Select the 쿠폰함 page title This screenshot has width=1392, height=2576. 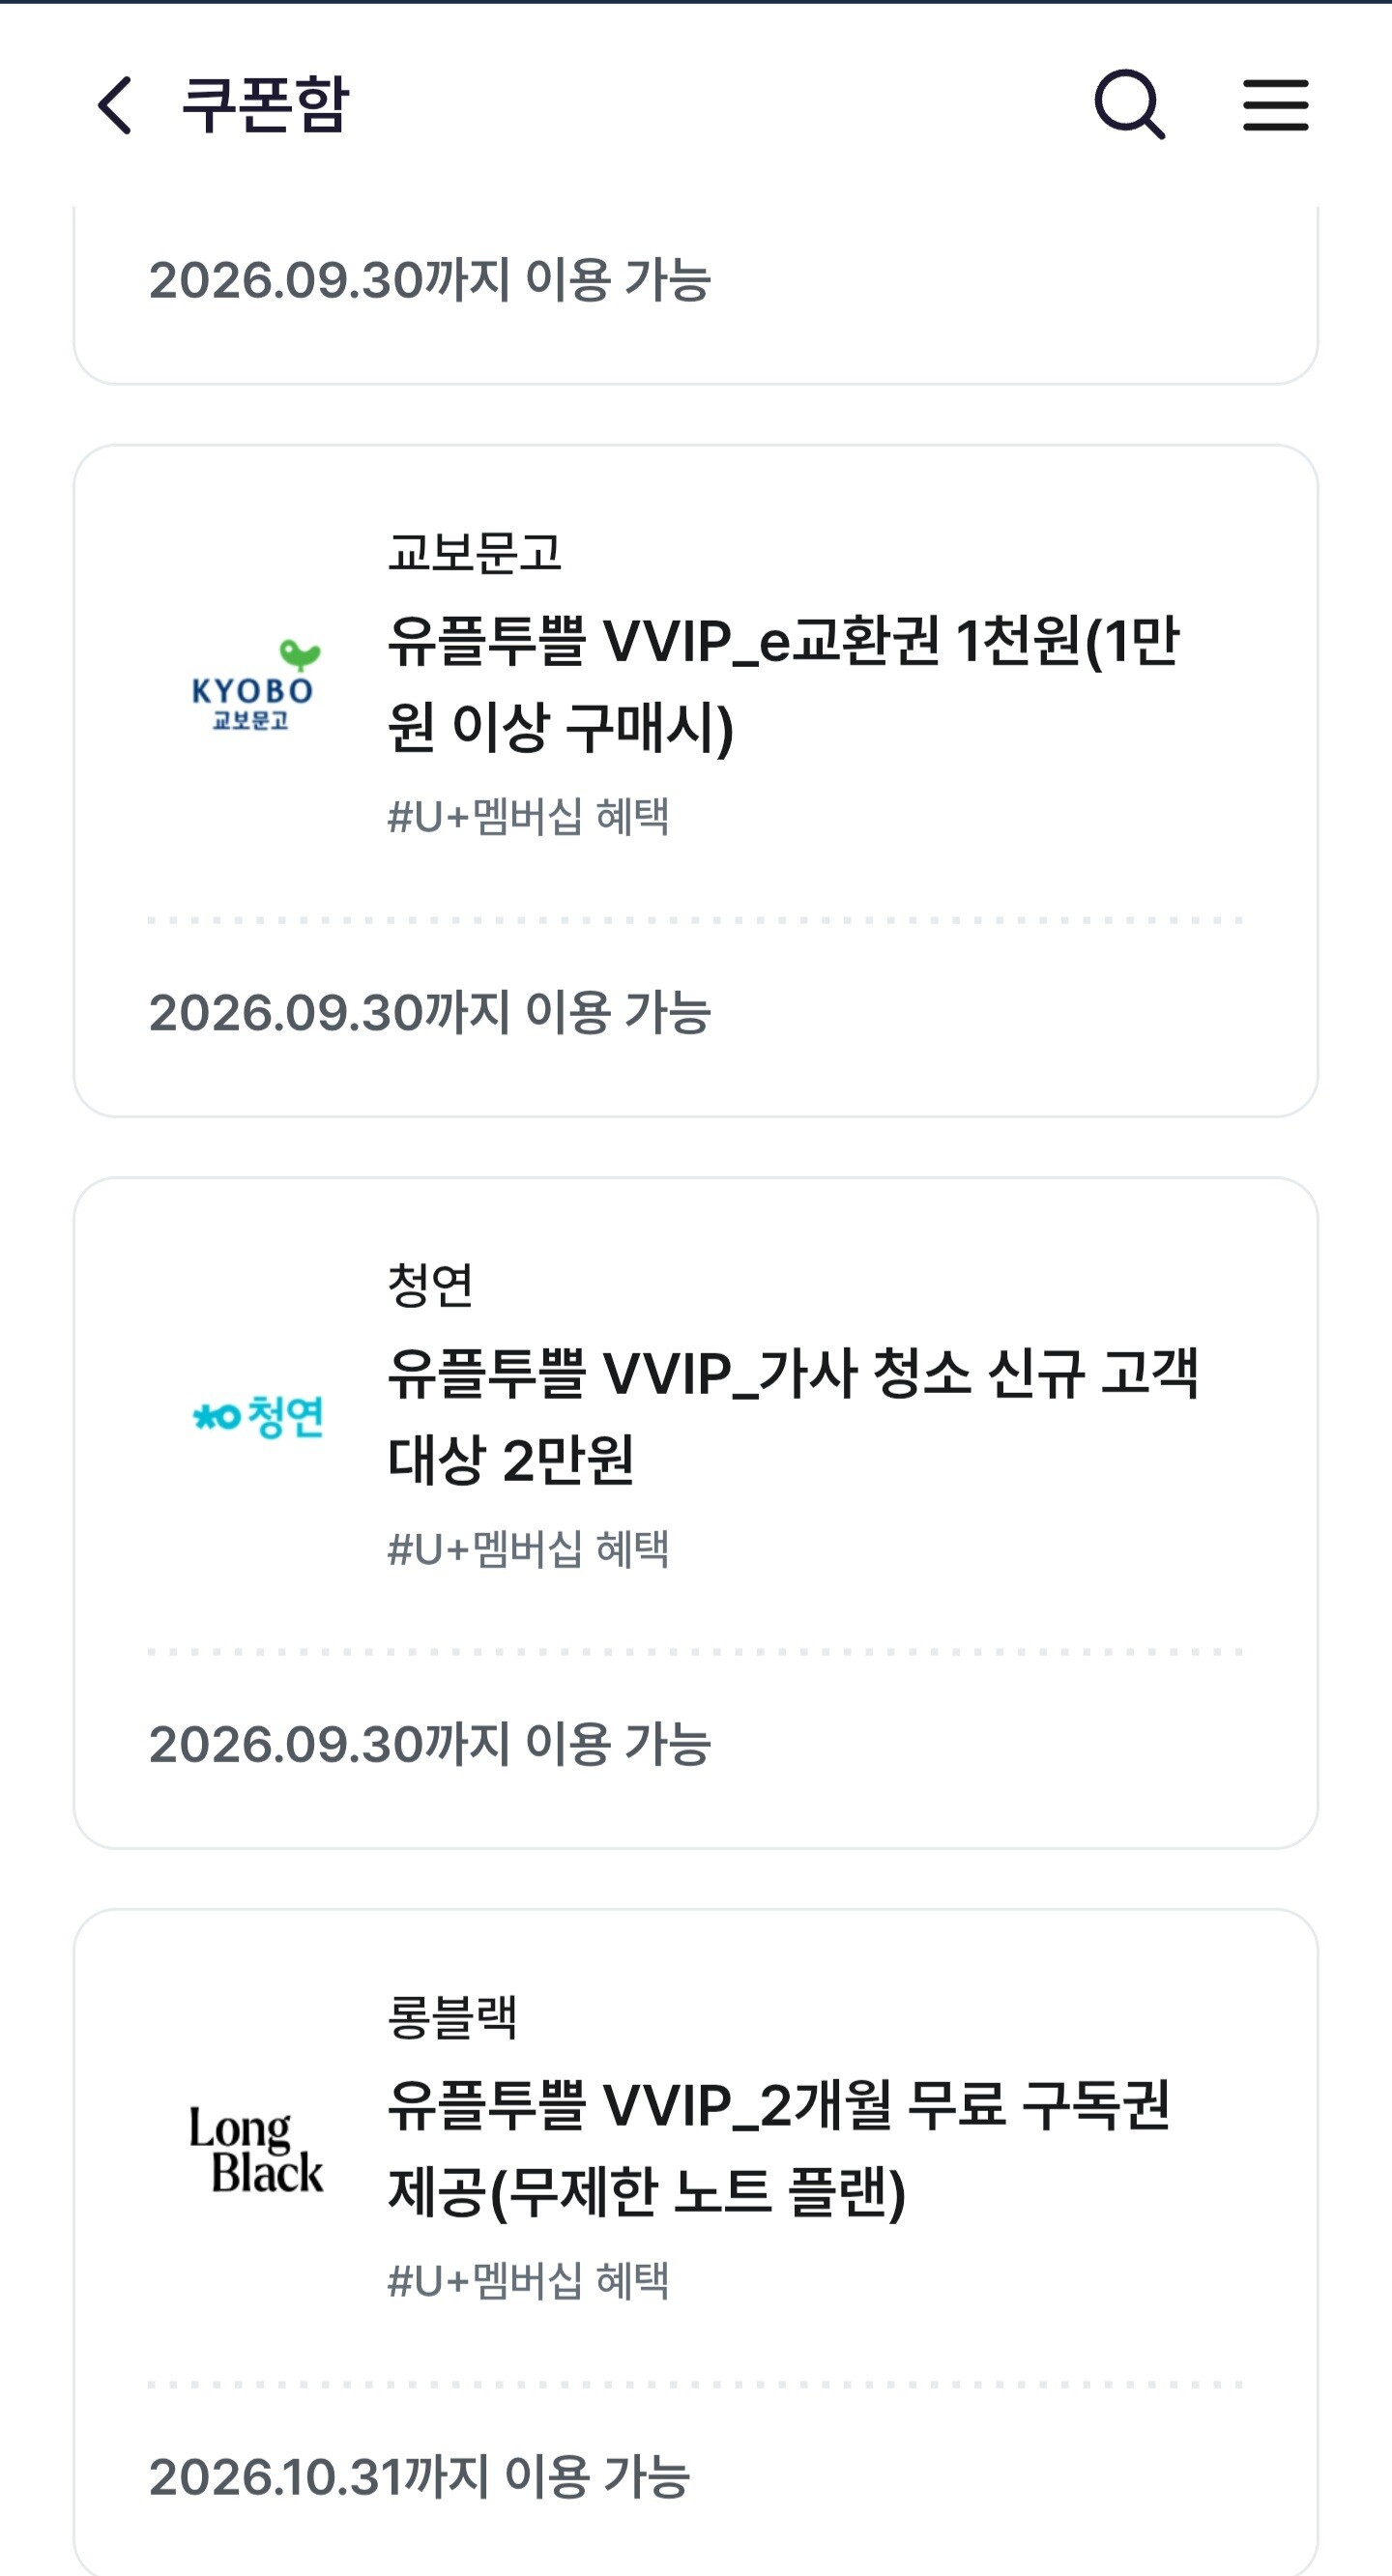[265, 104]
